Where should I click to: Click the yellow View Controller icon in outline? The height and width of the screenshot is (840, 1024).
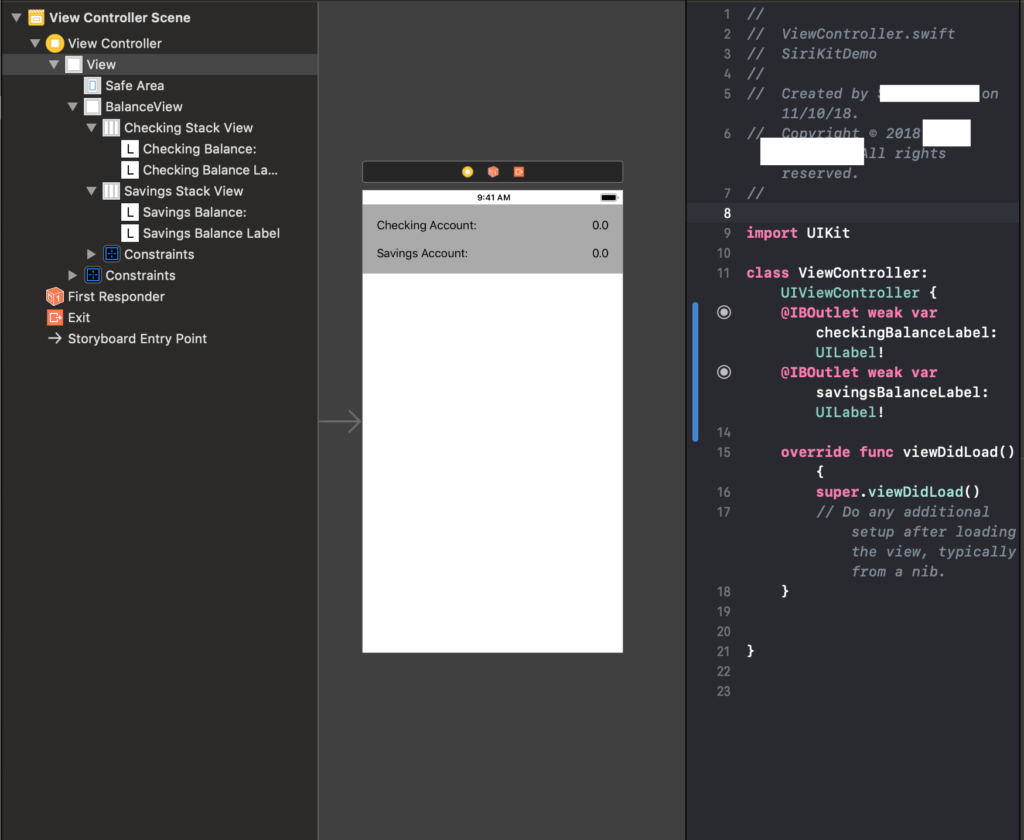tap(55, 43)
